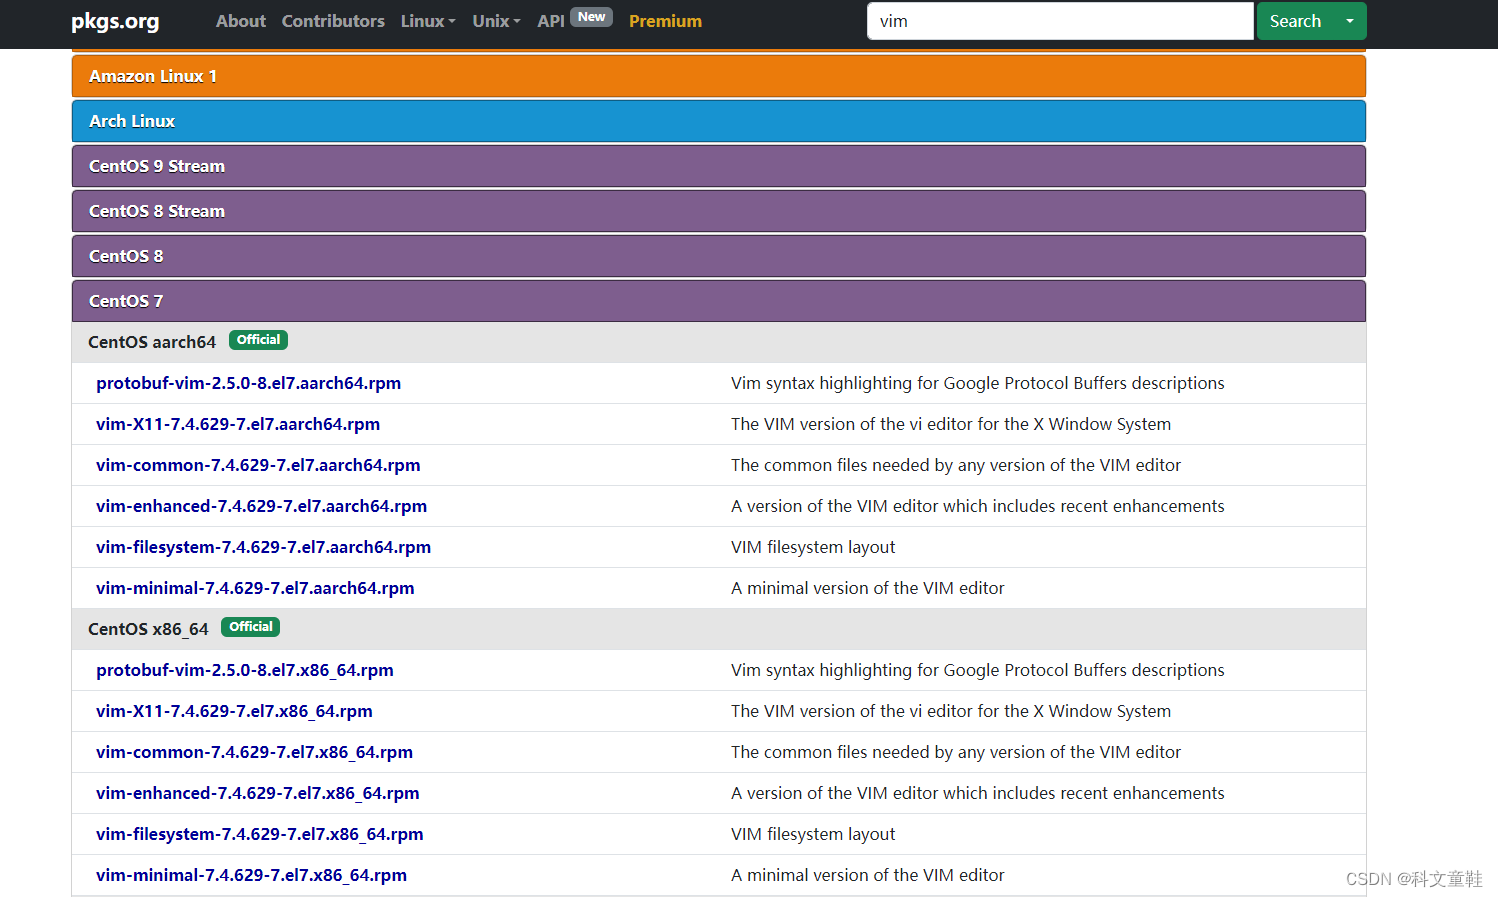Click the New badge next to API
Image resolution: width=1498 pixels, height=897 pixels.
(x=591, y=17)
